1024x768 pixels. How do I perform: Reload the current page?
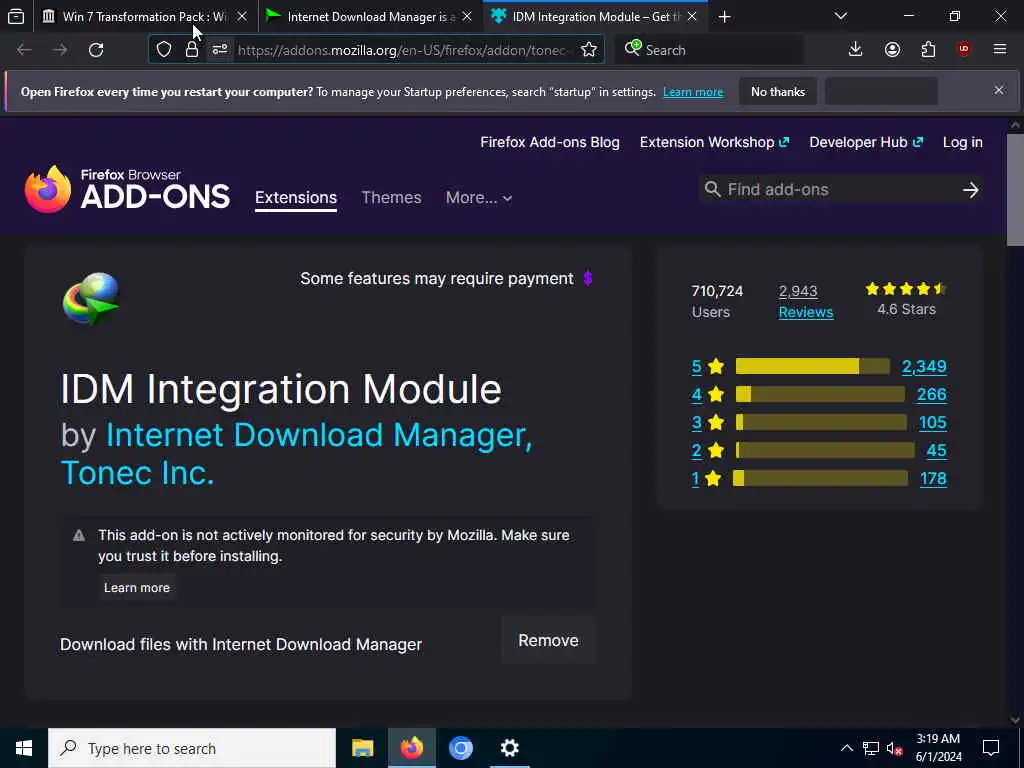[96, 50]
